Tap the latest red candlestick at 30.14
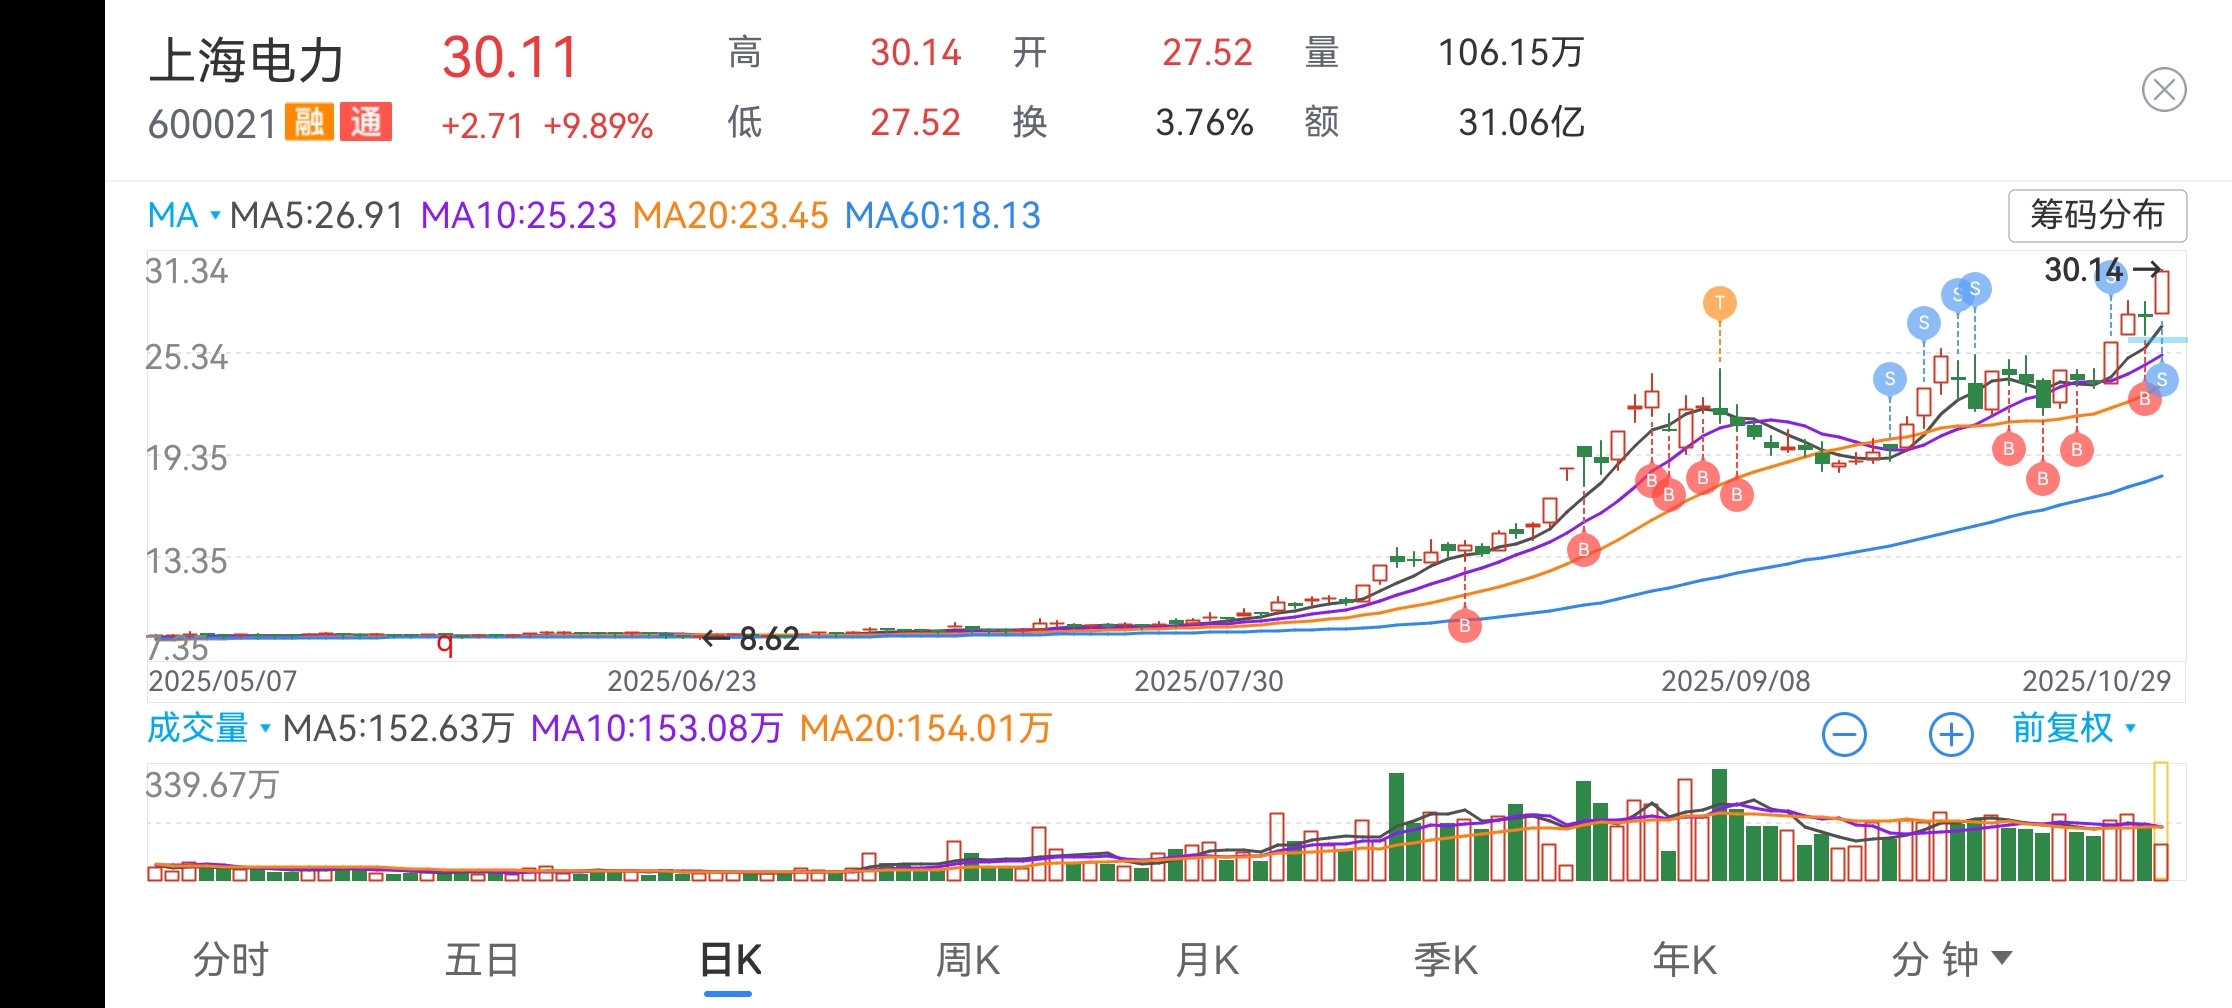 coord(2162,291)
